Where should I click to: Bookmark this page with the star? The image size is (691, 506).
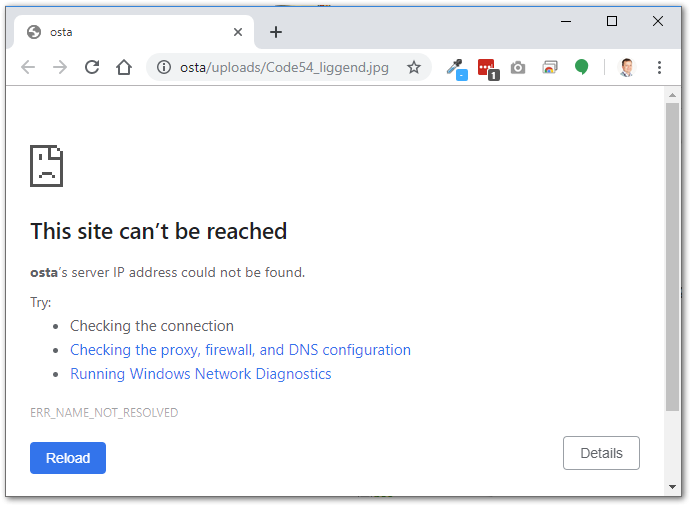(413, 67)
